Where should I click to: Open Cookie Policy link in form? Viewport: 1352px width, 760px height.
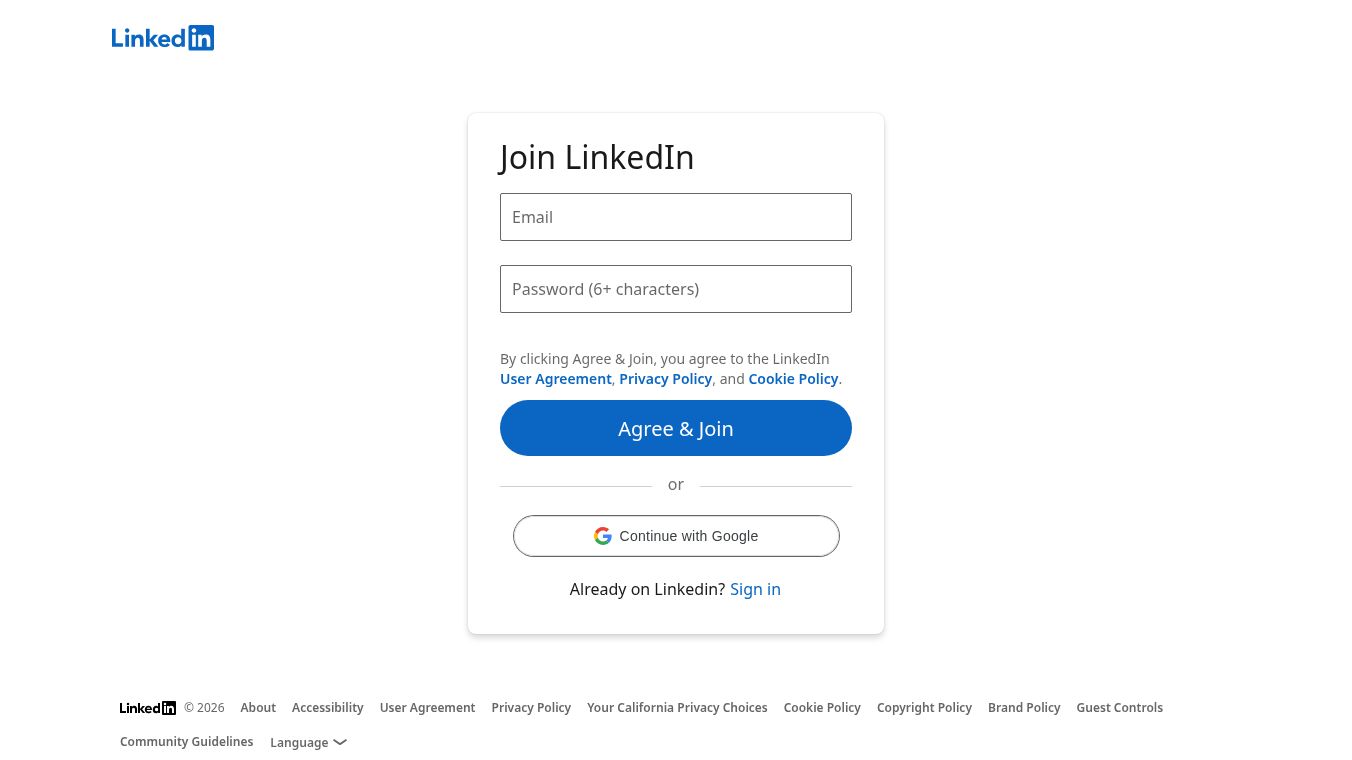(793, 379)
